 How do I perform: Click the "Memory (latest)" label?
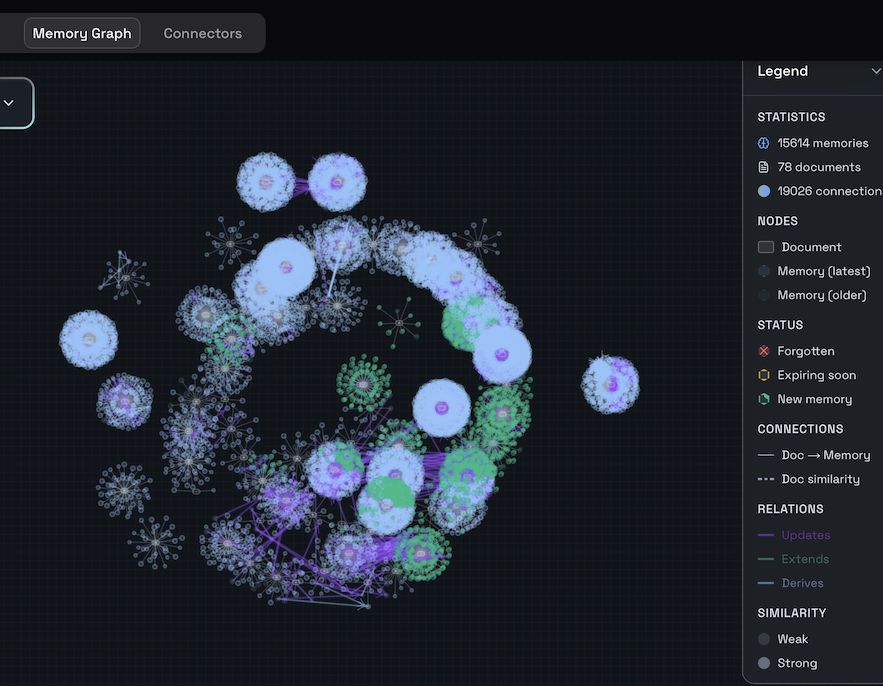click(824, 271)
